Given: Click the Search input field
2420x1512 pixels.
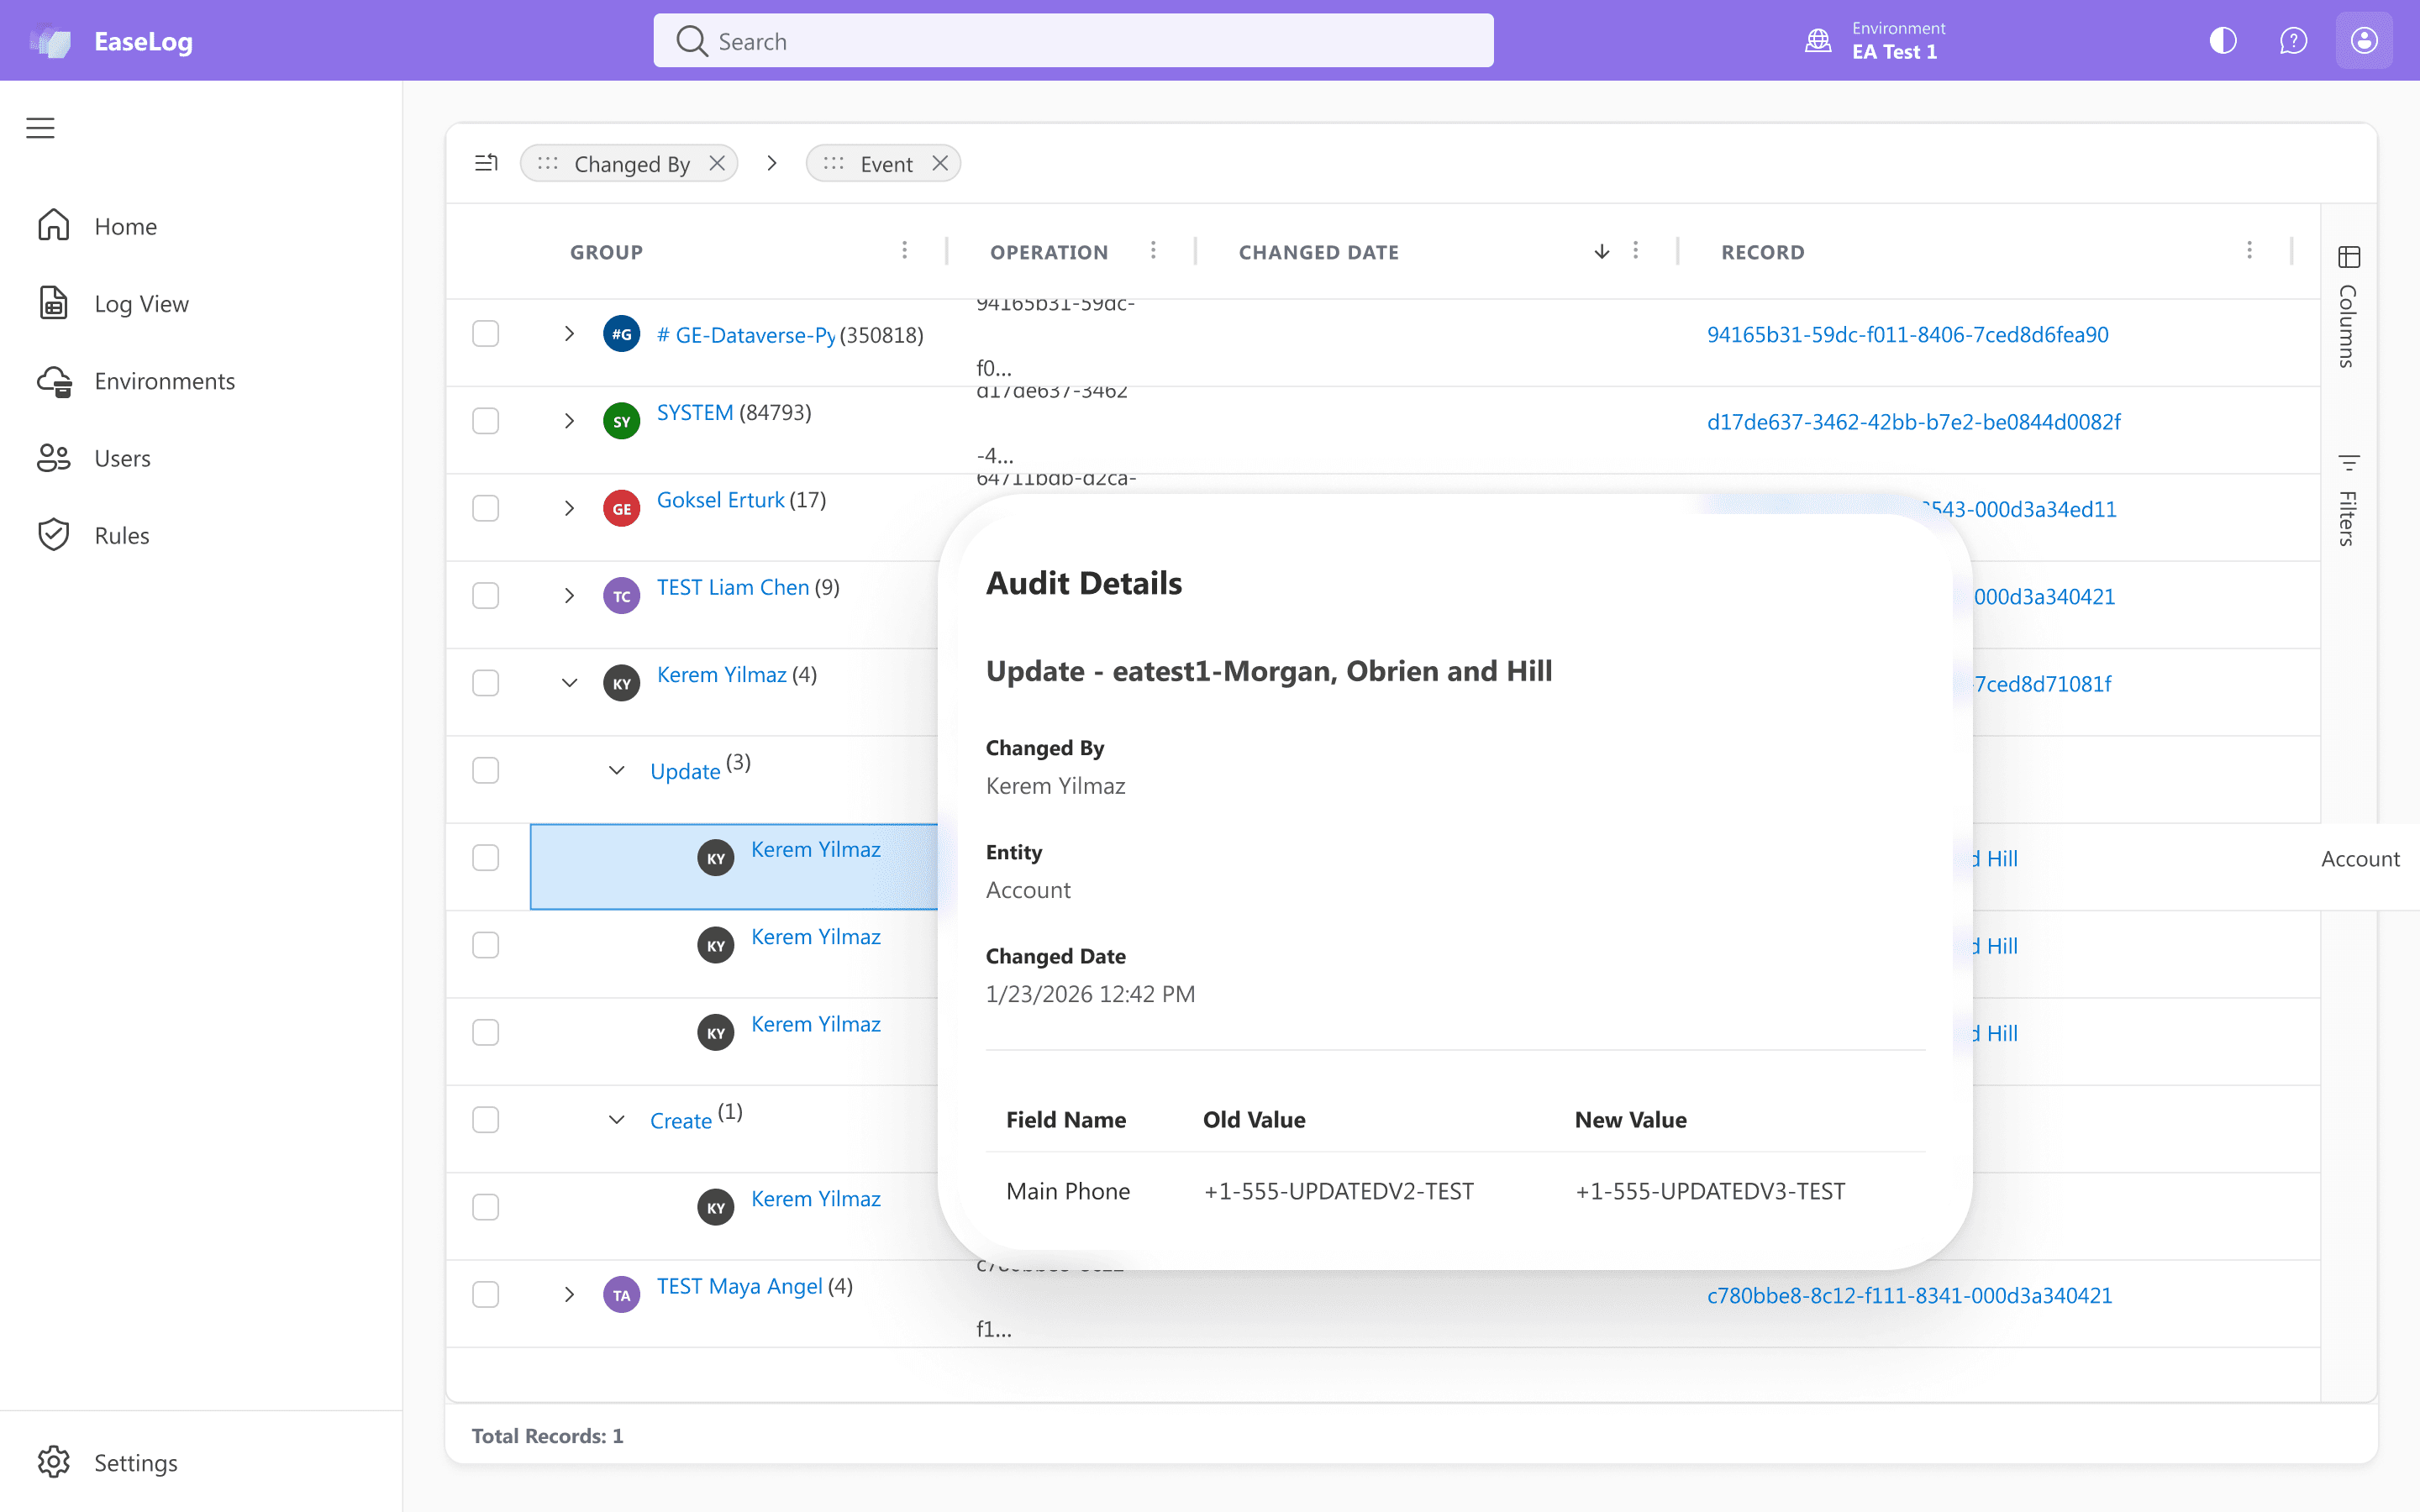Looking at the screenshot, I should click(x=1073, y=41).
